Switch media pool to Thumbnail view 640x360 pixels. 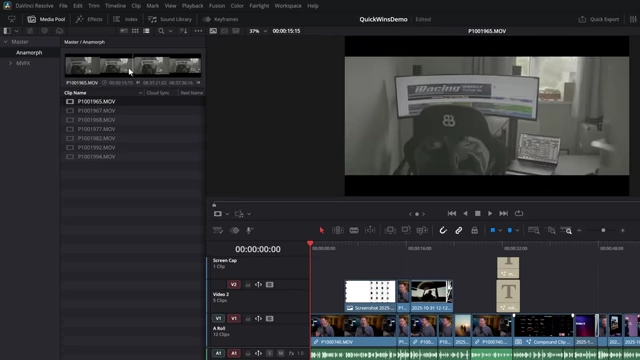135,31
